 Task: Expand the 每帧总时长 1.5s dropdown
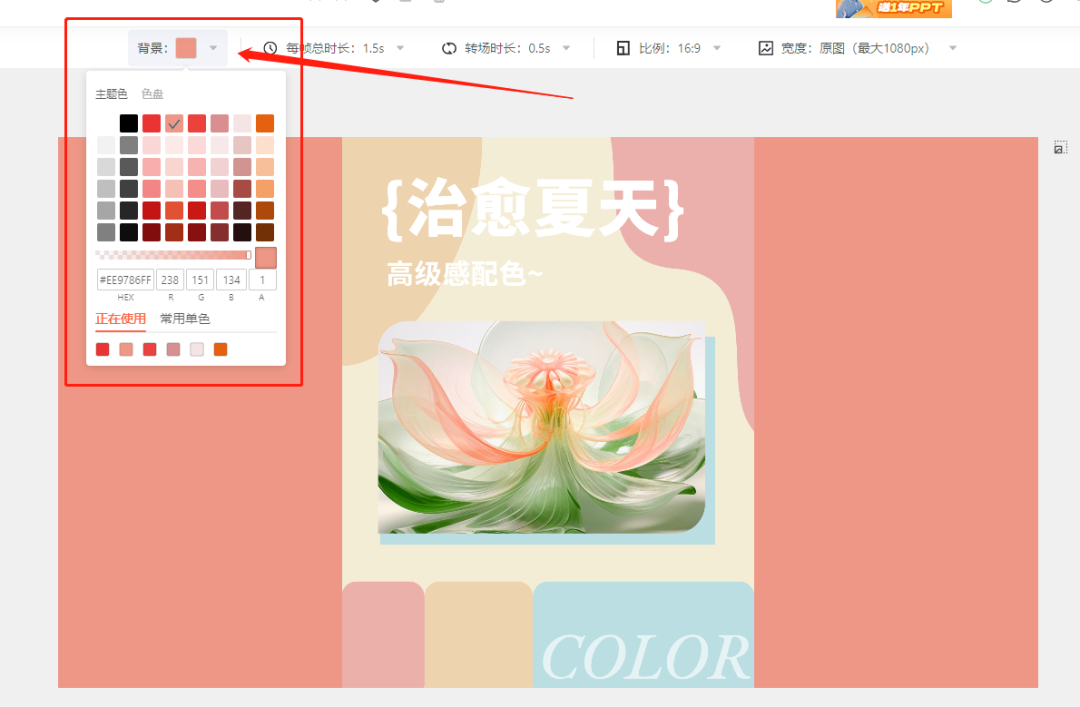coord(400,48)
